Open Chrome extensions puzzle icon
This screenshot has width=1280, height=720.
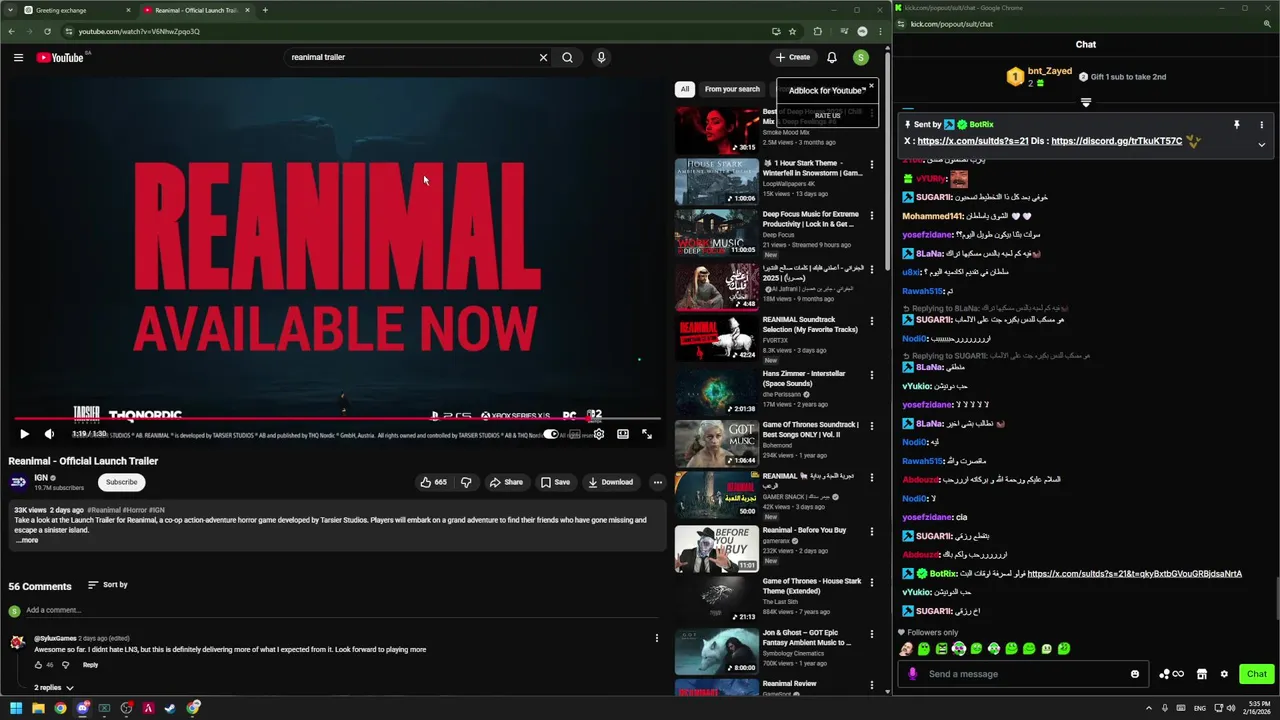[818, 31]
